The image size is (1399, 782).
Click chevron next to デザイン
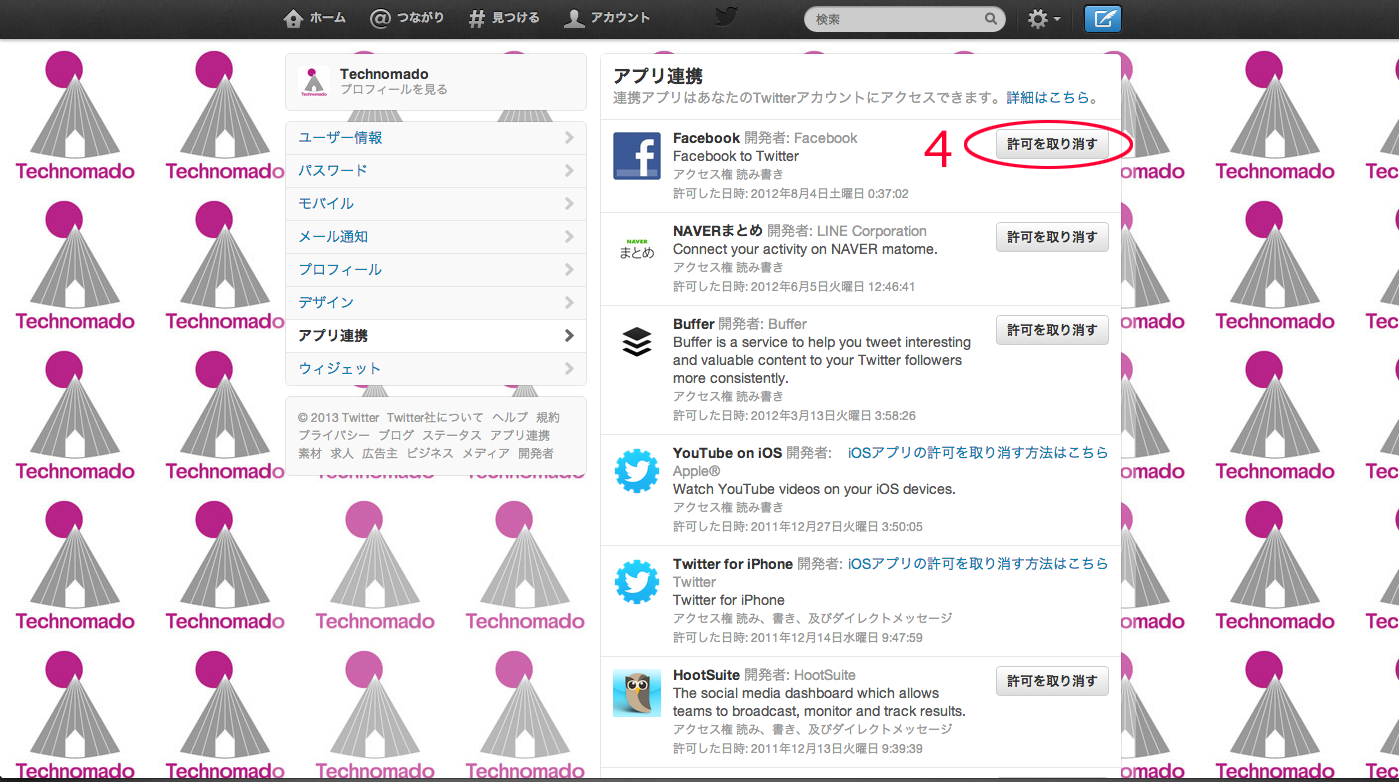[569, 303]
